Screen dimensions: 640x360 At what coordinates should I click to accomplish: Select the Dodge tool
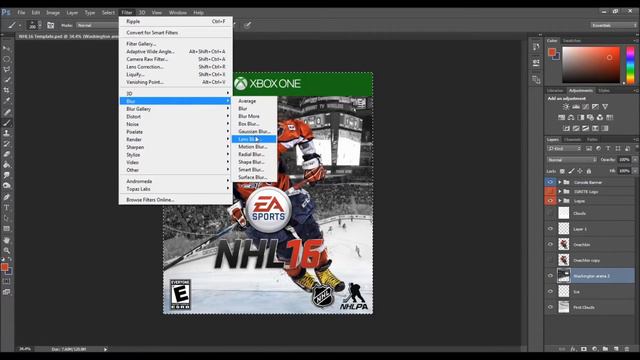[7, 186]
